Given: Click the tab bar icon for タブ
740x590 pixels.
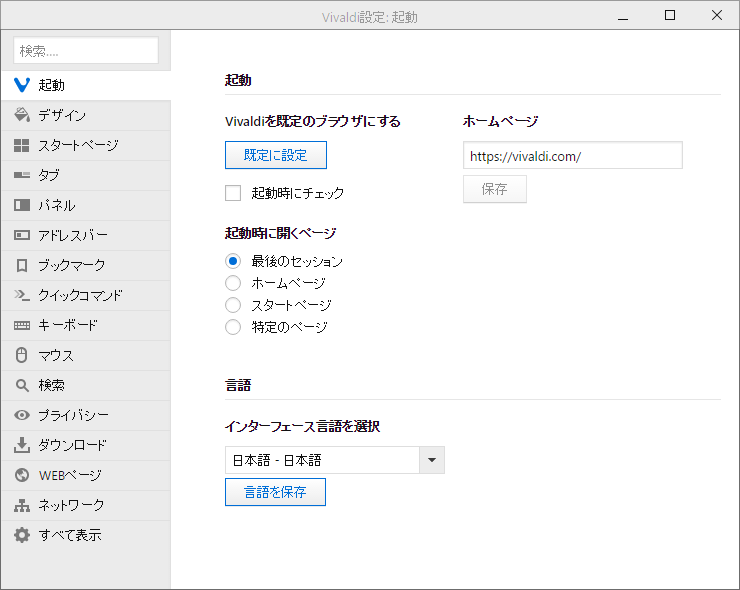Looking at the screenshot, I should (x=22, y=175).
